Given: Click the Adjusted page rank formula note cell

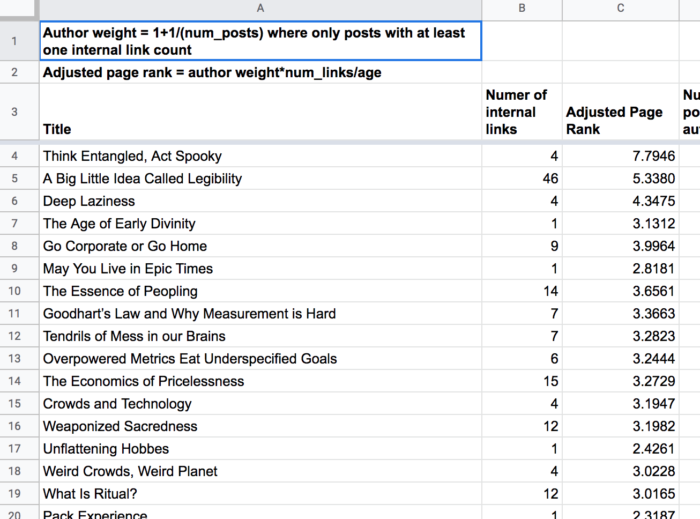Looking at the screenshot, I should click(x=260, y=73).
